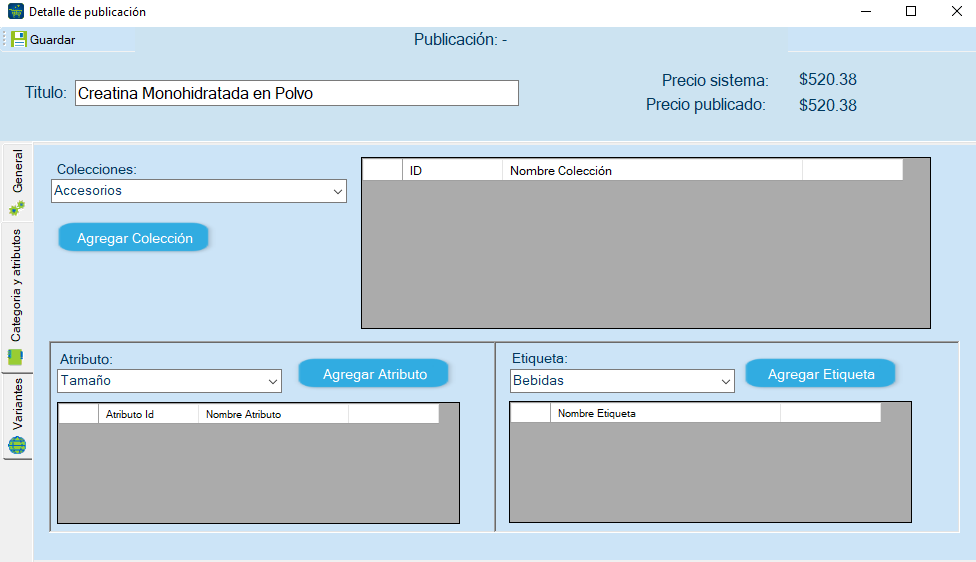
Task: Click the Etiqueta label
Action: tap(540, 358)
